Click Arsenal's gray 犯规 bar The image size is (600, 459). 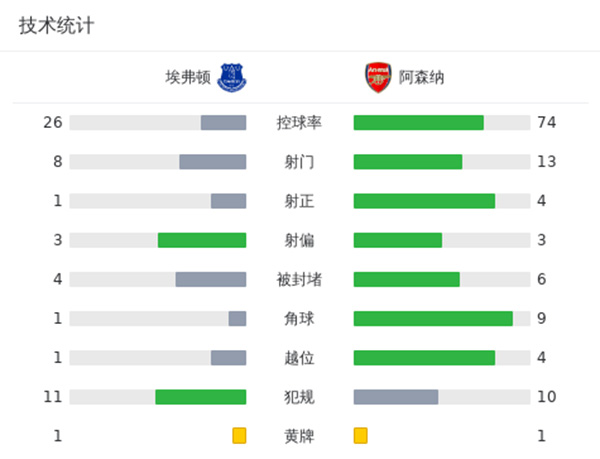click(396, 397)
